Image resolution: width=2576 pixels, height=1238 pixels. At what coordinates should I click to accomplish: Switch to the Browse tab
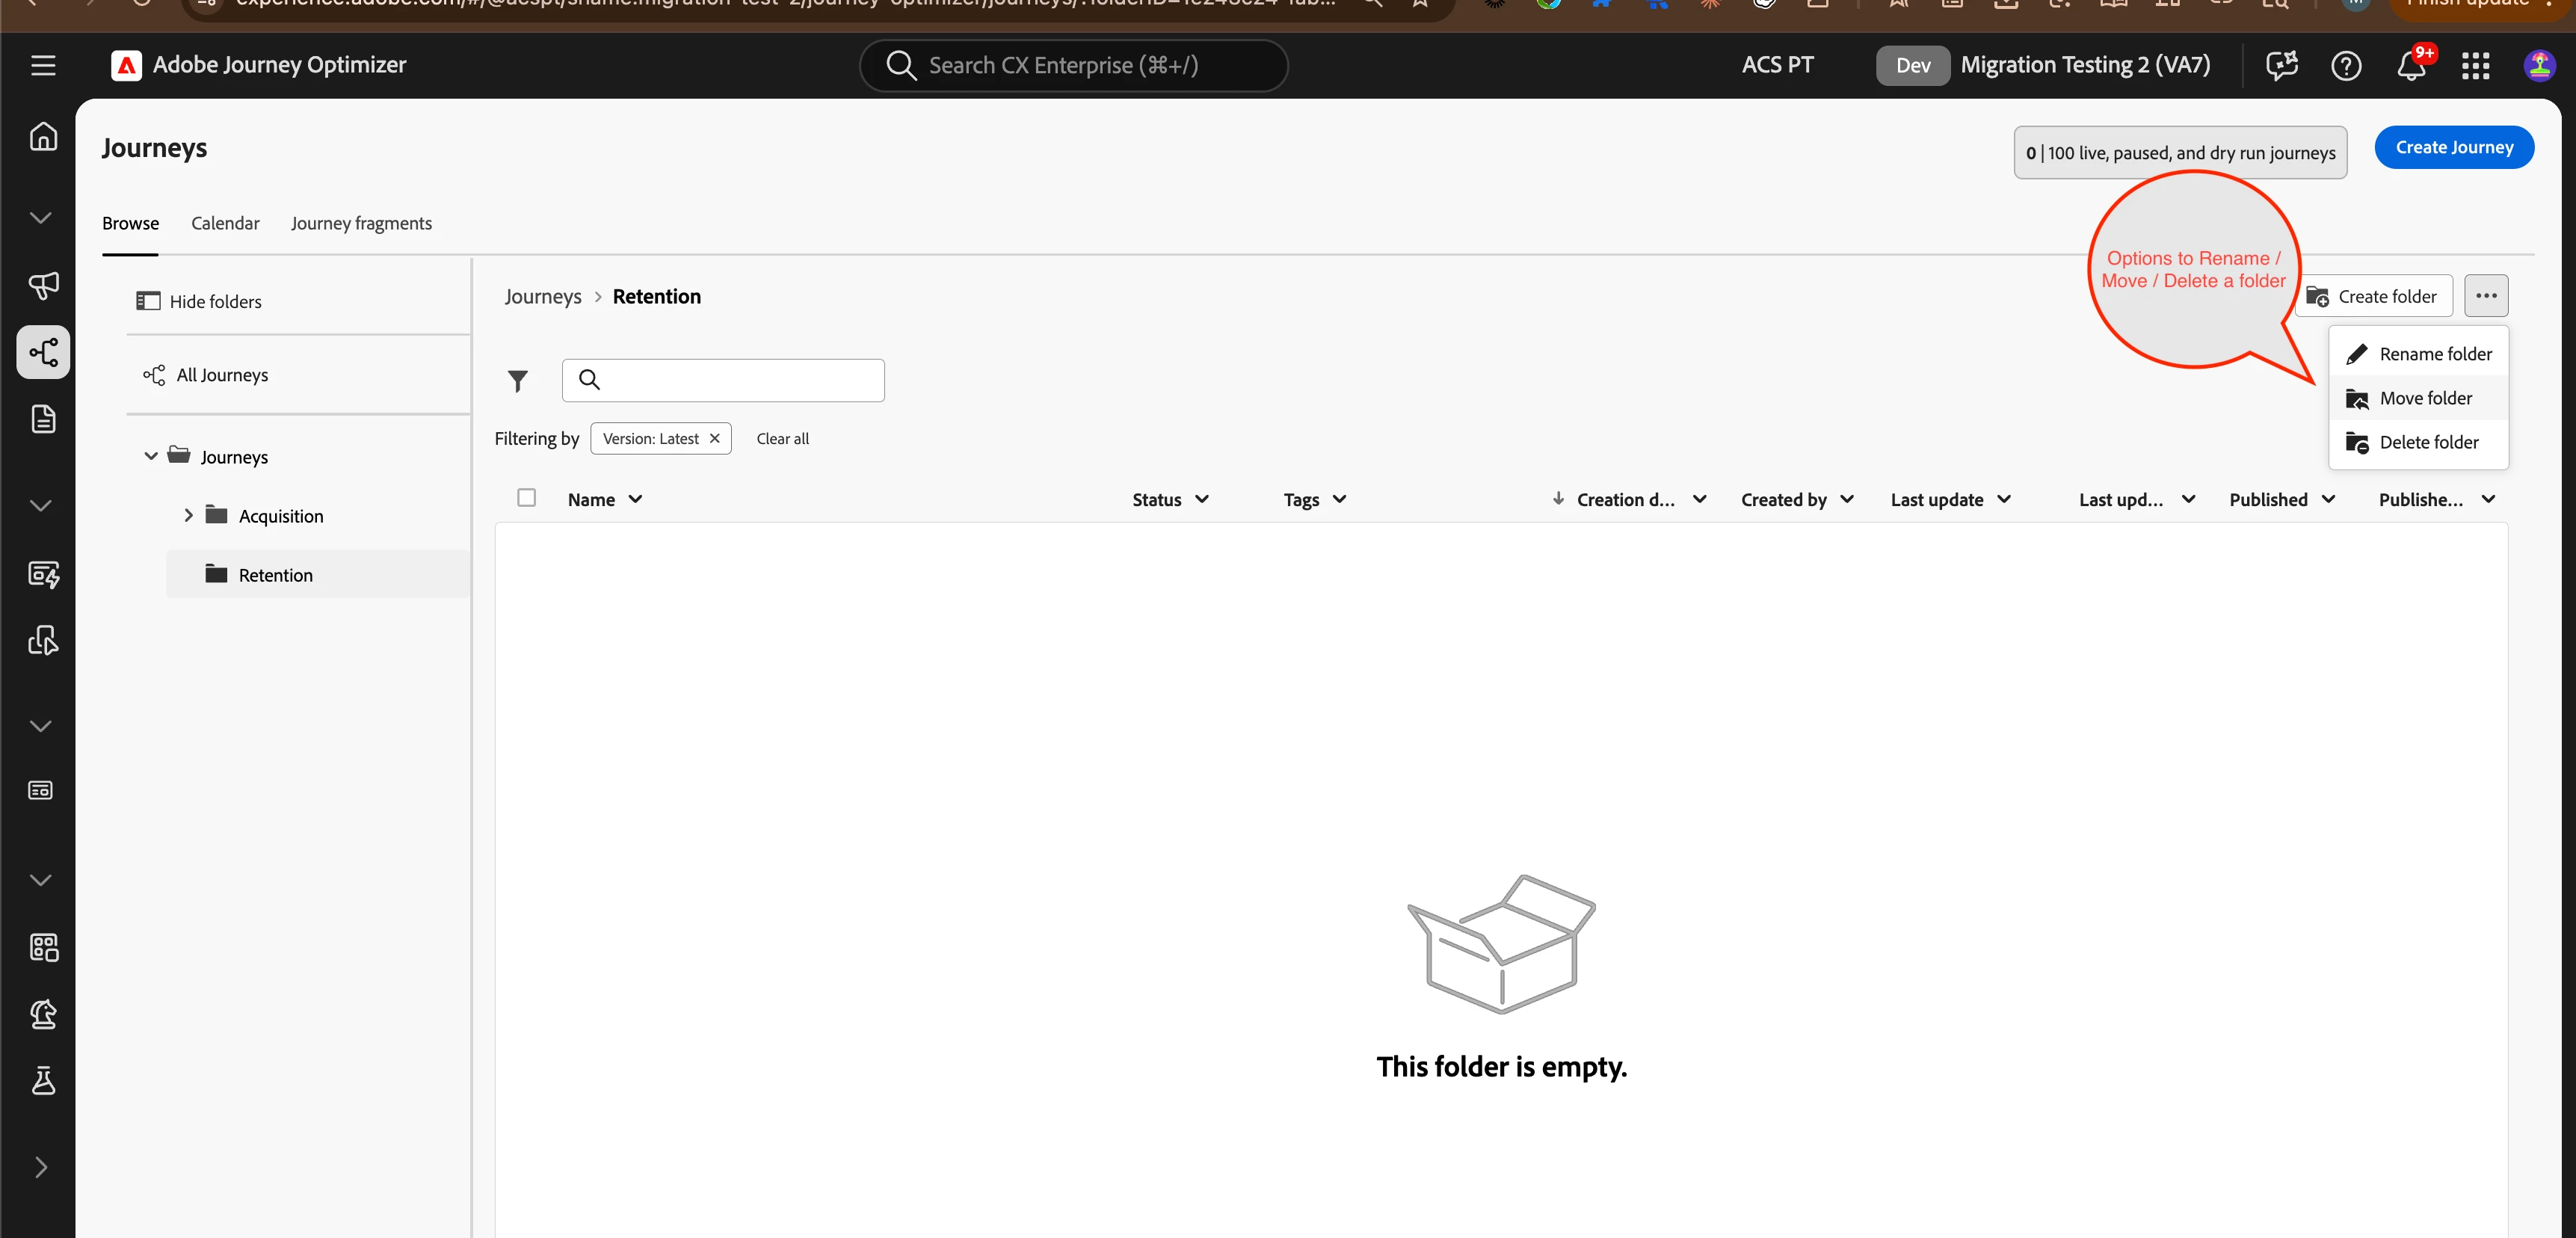pos(130,223)
